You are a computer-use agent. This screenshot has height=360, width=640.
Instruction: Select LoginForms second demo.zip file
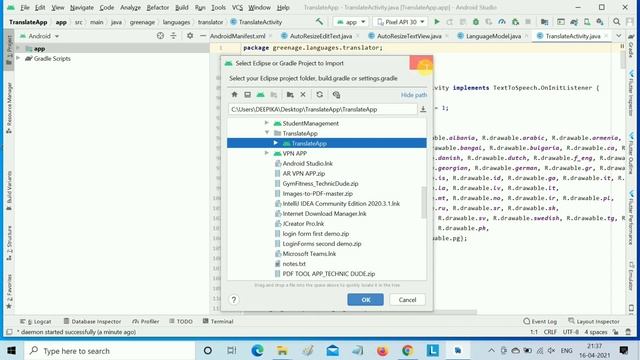point(322,244)
